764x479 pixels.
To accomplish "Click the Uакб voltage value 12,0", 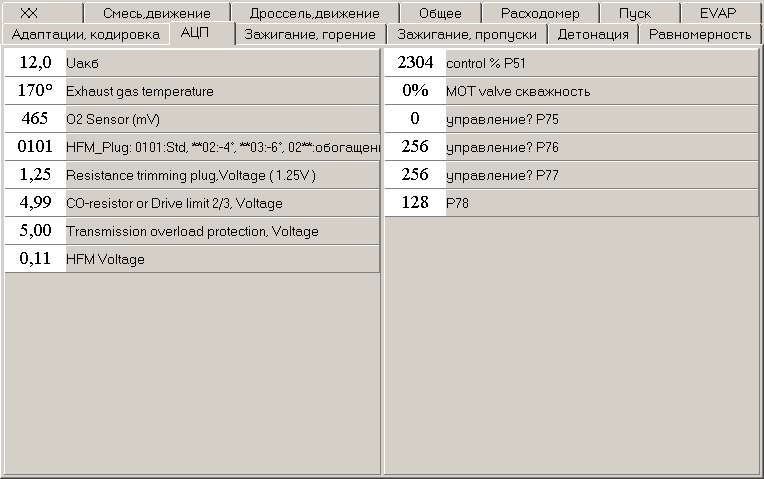I will [35, 62].
